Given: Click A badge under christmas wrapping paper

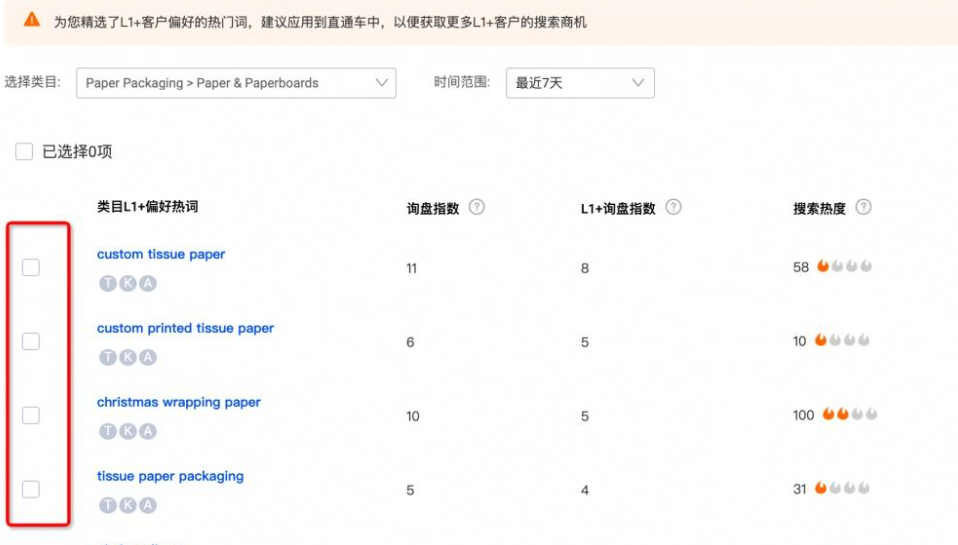Looking at the screenshot, I should click(x=148, y=431).
